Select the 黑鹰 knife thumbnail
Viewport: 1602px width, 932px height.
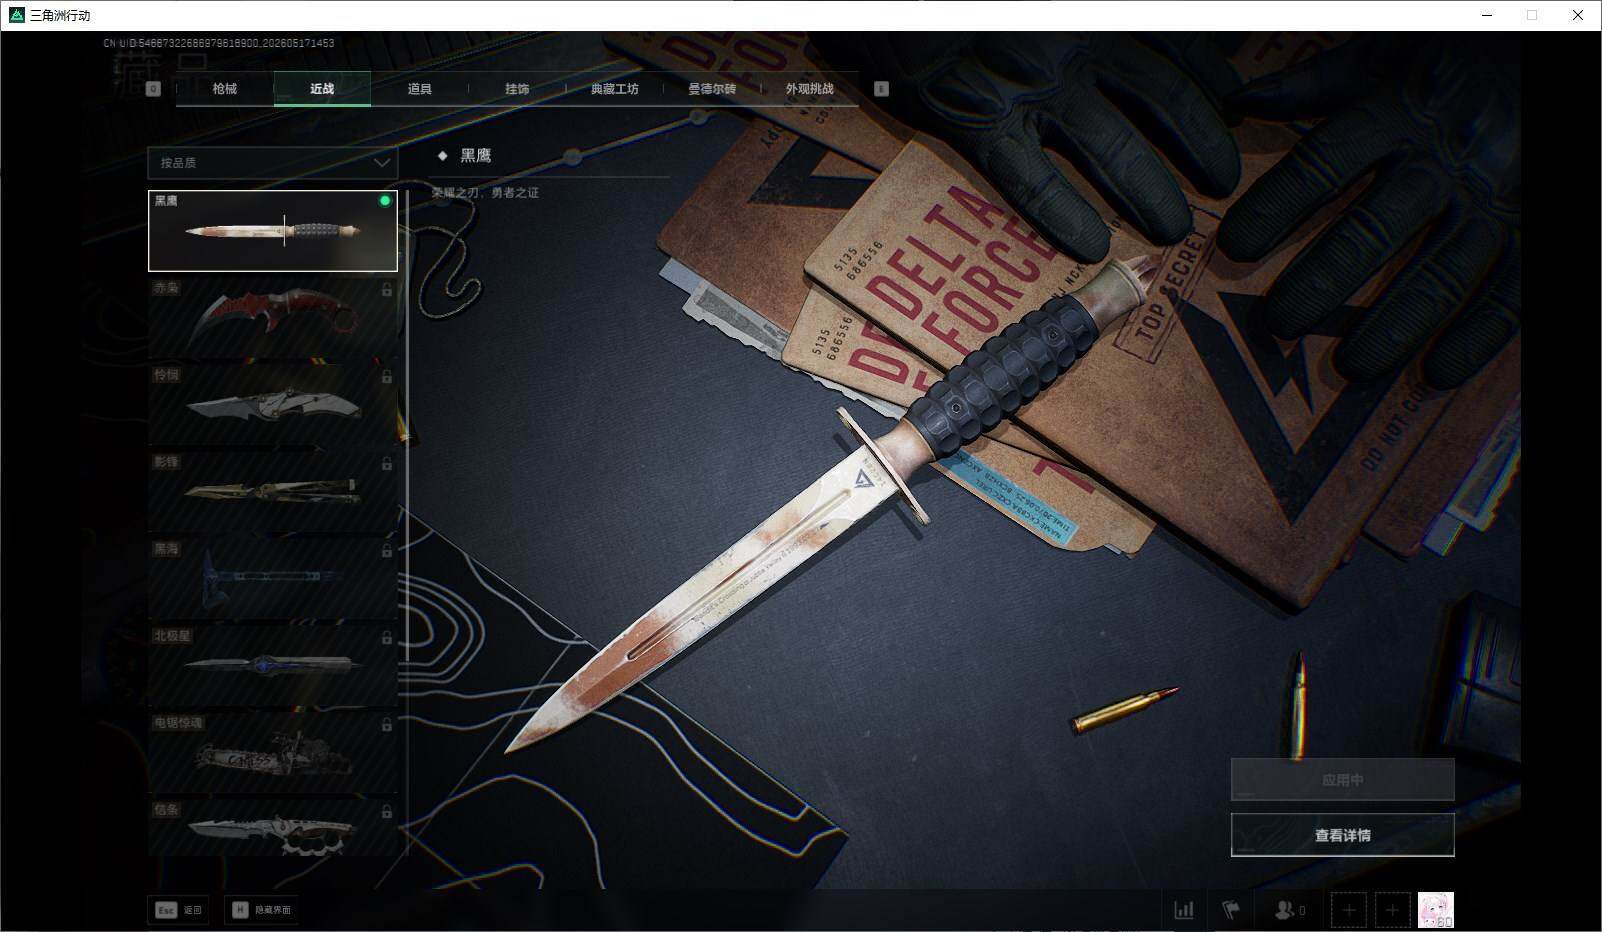pyautogui.click(x=273, y=231)
